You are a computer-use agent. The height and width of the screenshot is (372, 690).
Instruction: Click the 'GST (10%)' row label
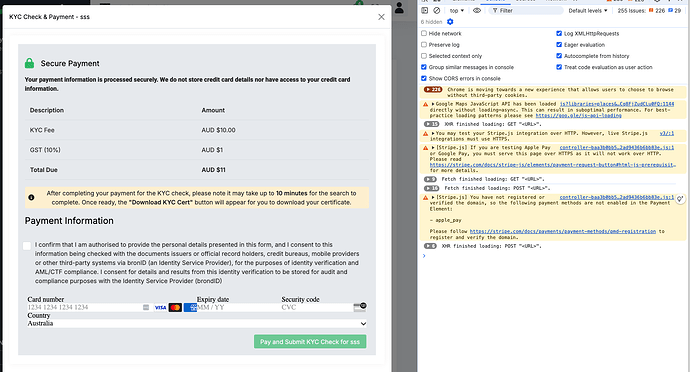pyautogui.click(x=45, y=150)
